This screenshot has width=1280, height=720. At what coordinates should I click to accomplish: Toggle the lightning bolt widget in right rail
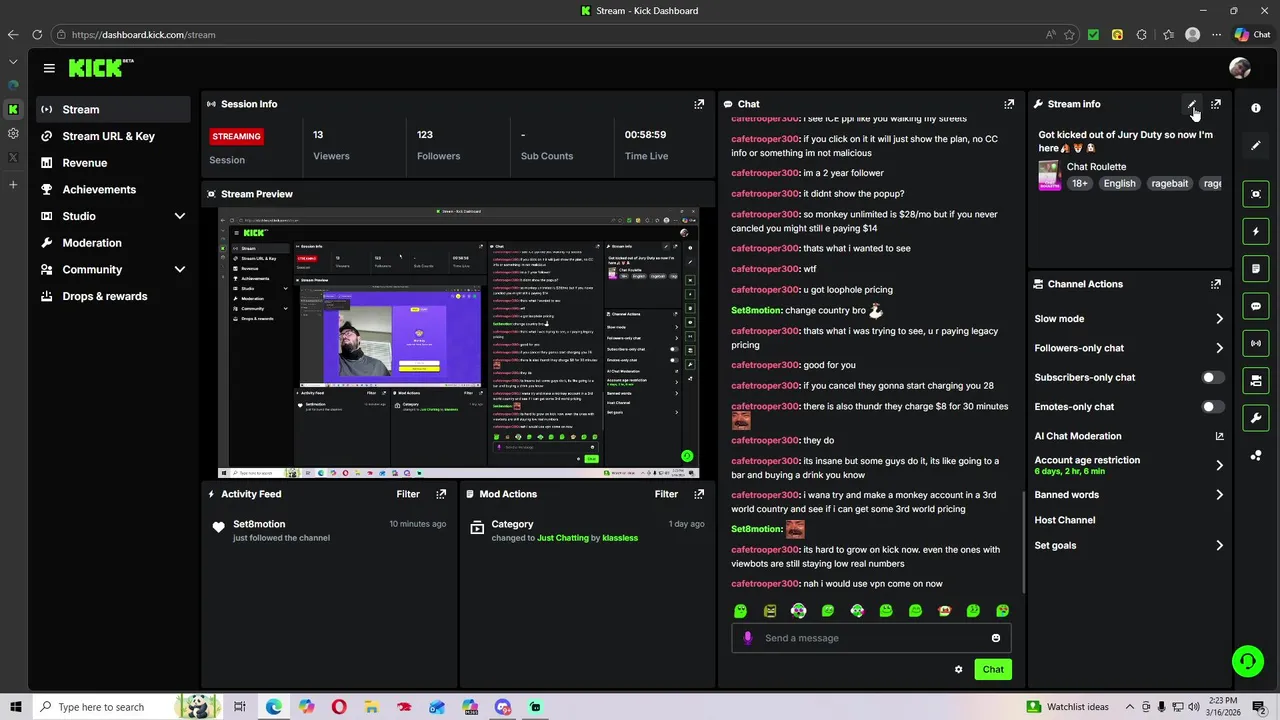pos(1256,231)
